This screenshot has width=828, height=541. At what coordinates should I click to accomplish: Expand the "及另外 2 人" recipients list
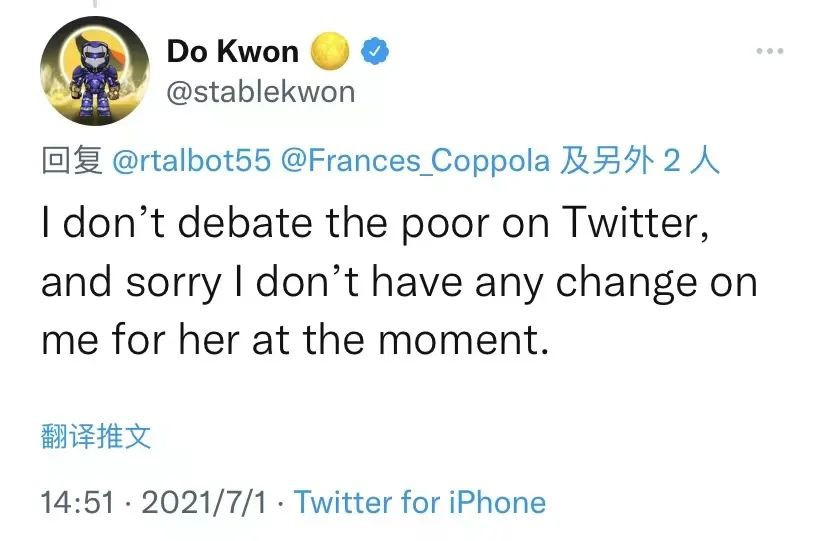point(639,160)
